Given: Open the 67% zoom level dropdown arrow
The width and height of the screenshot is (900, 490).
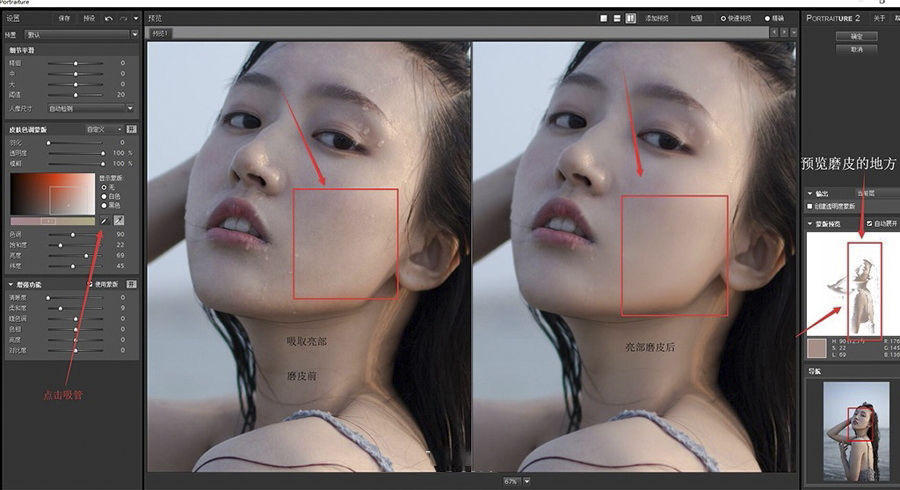Looking at the screenshot, I should pos(526,481).
